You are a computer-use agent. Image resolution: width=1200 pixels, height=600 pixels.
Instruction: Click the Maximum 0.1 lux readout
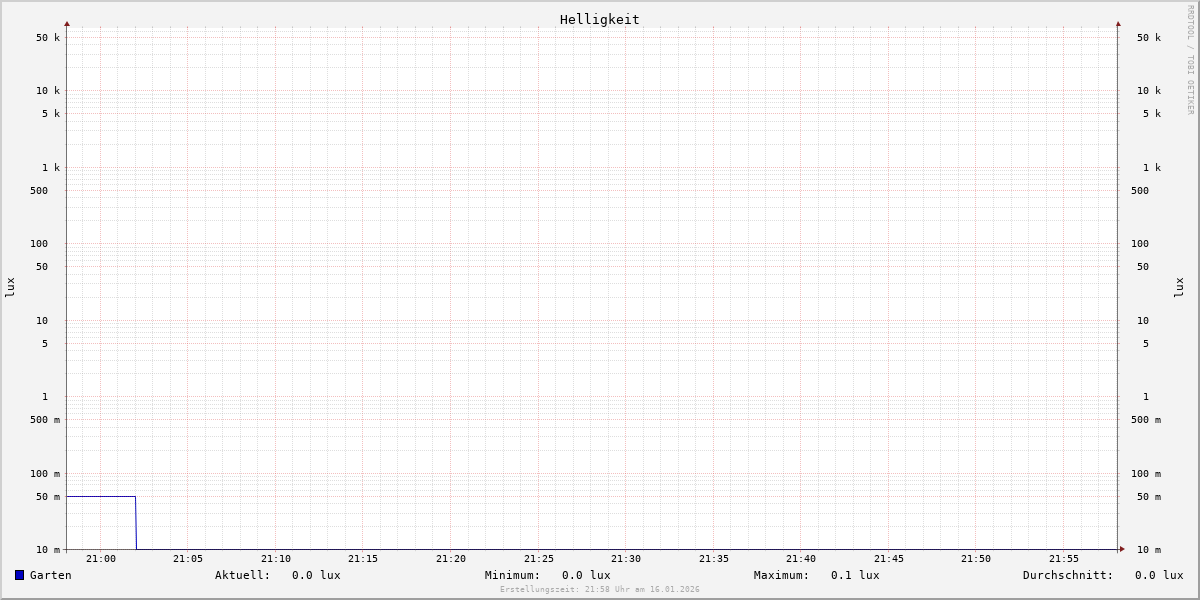coord(855,575)
